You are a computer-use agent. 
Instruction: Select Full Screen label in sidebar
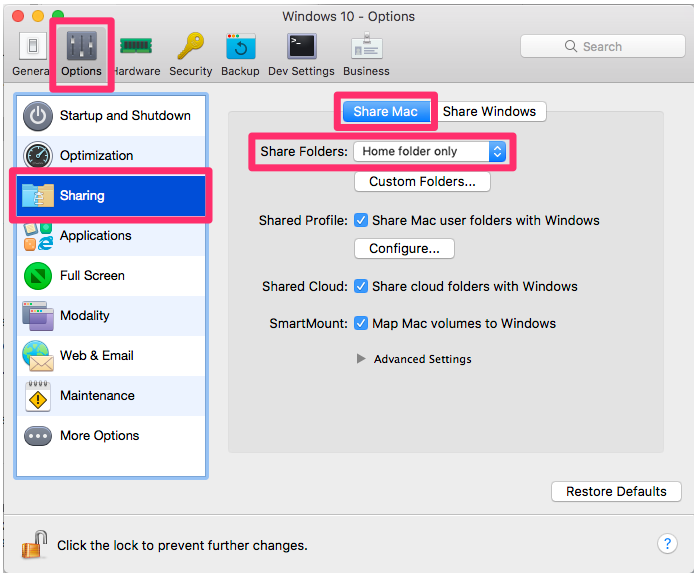(92, 276)
